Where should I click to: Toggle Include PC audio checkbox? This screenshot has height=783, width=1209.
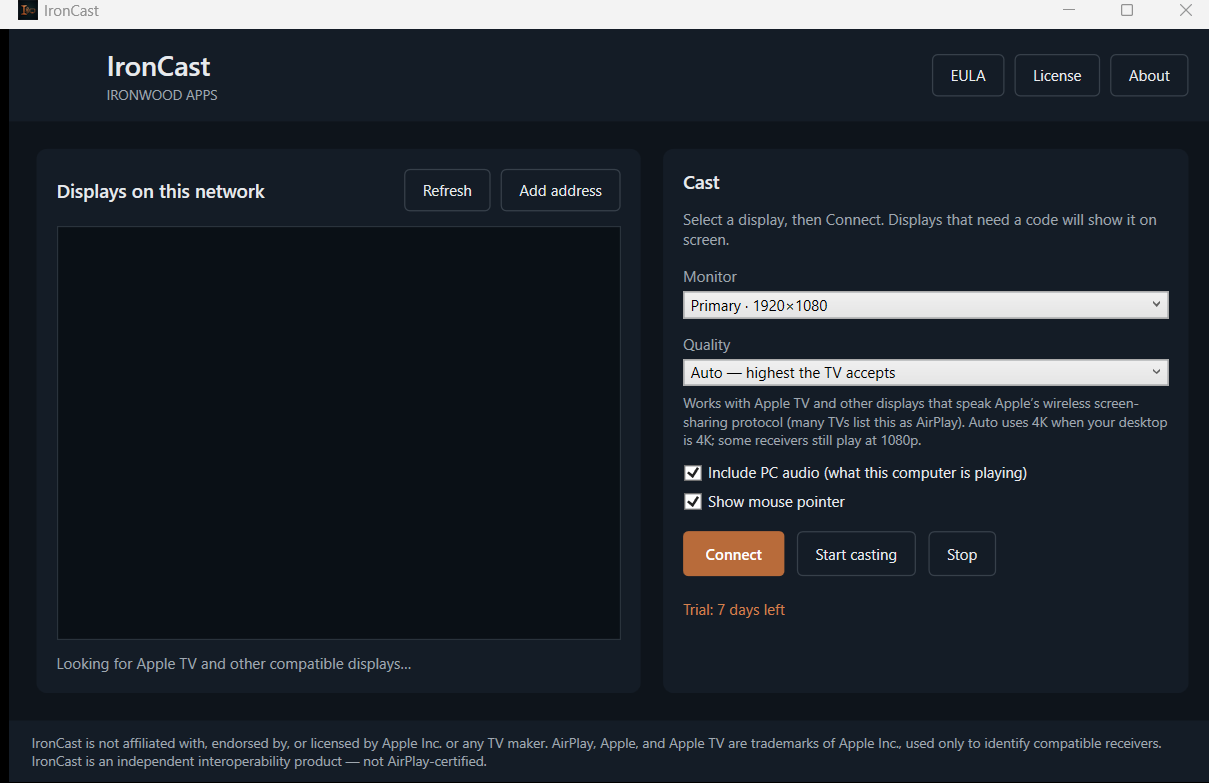[x=692, y=472]
